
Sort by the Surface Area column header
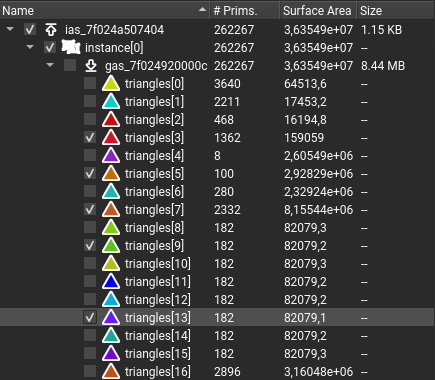click(x=318, y=11)
